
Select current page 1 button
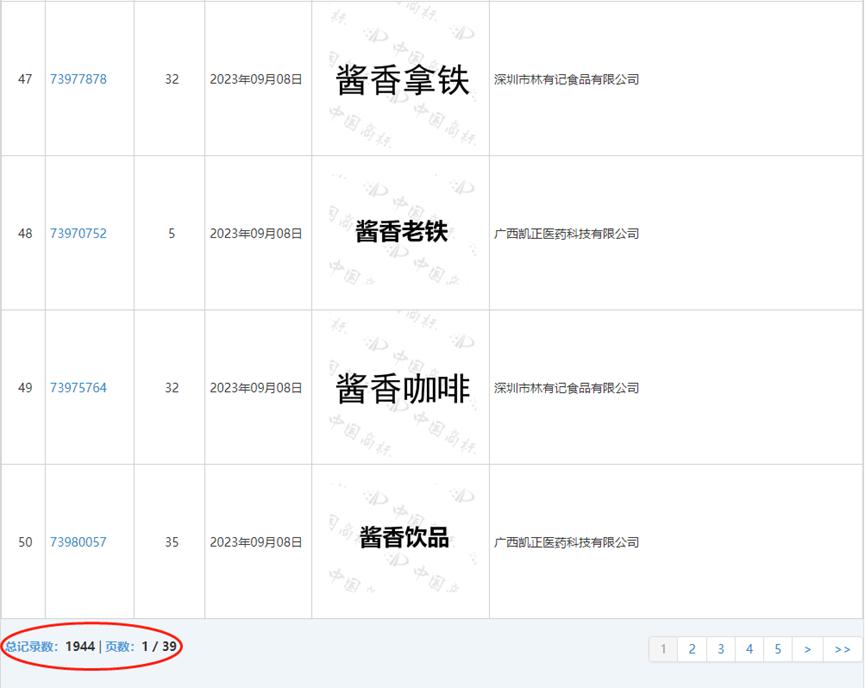[x=663, y=649]
